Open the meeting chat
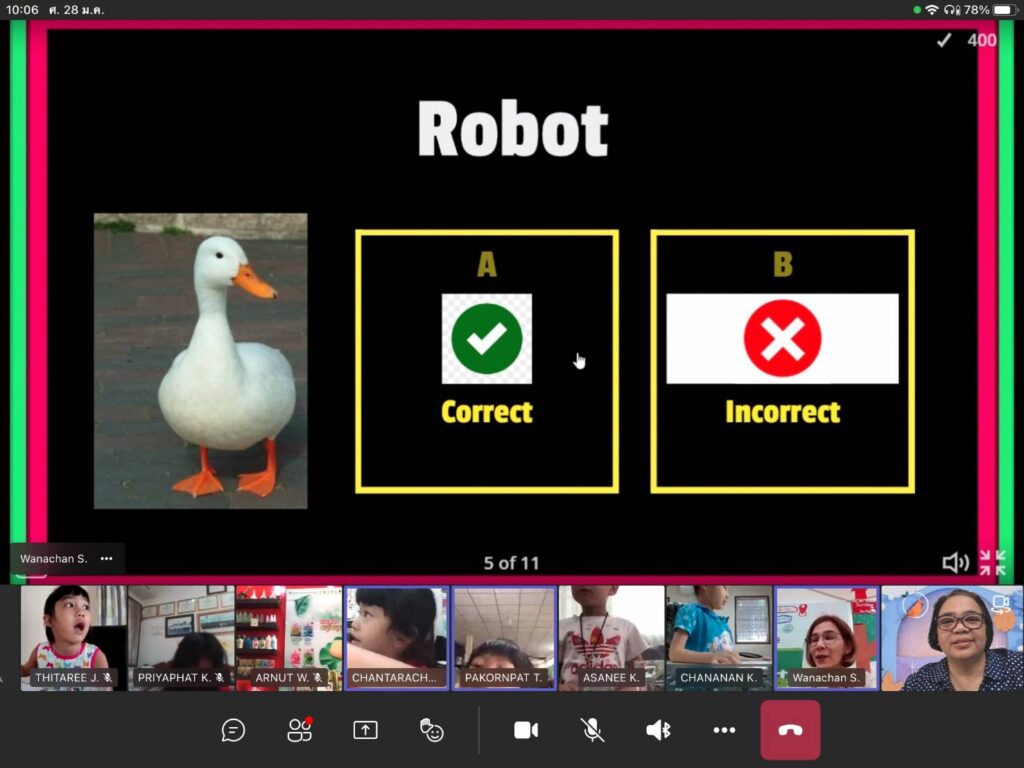 [x=233, y=730]
